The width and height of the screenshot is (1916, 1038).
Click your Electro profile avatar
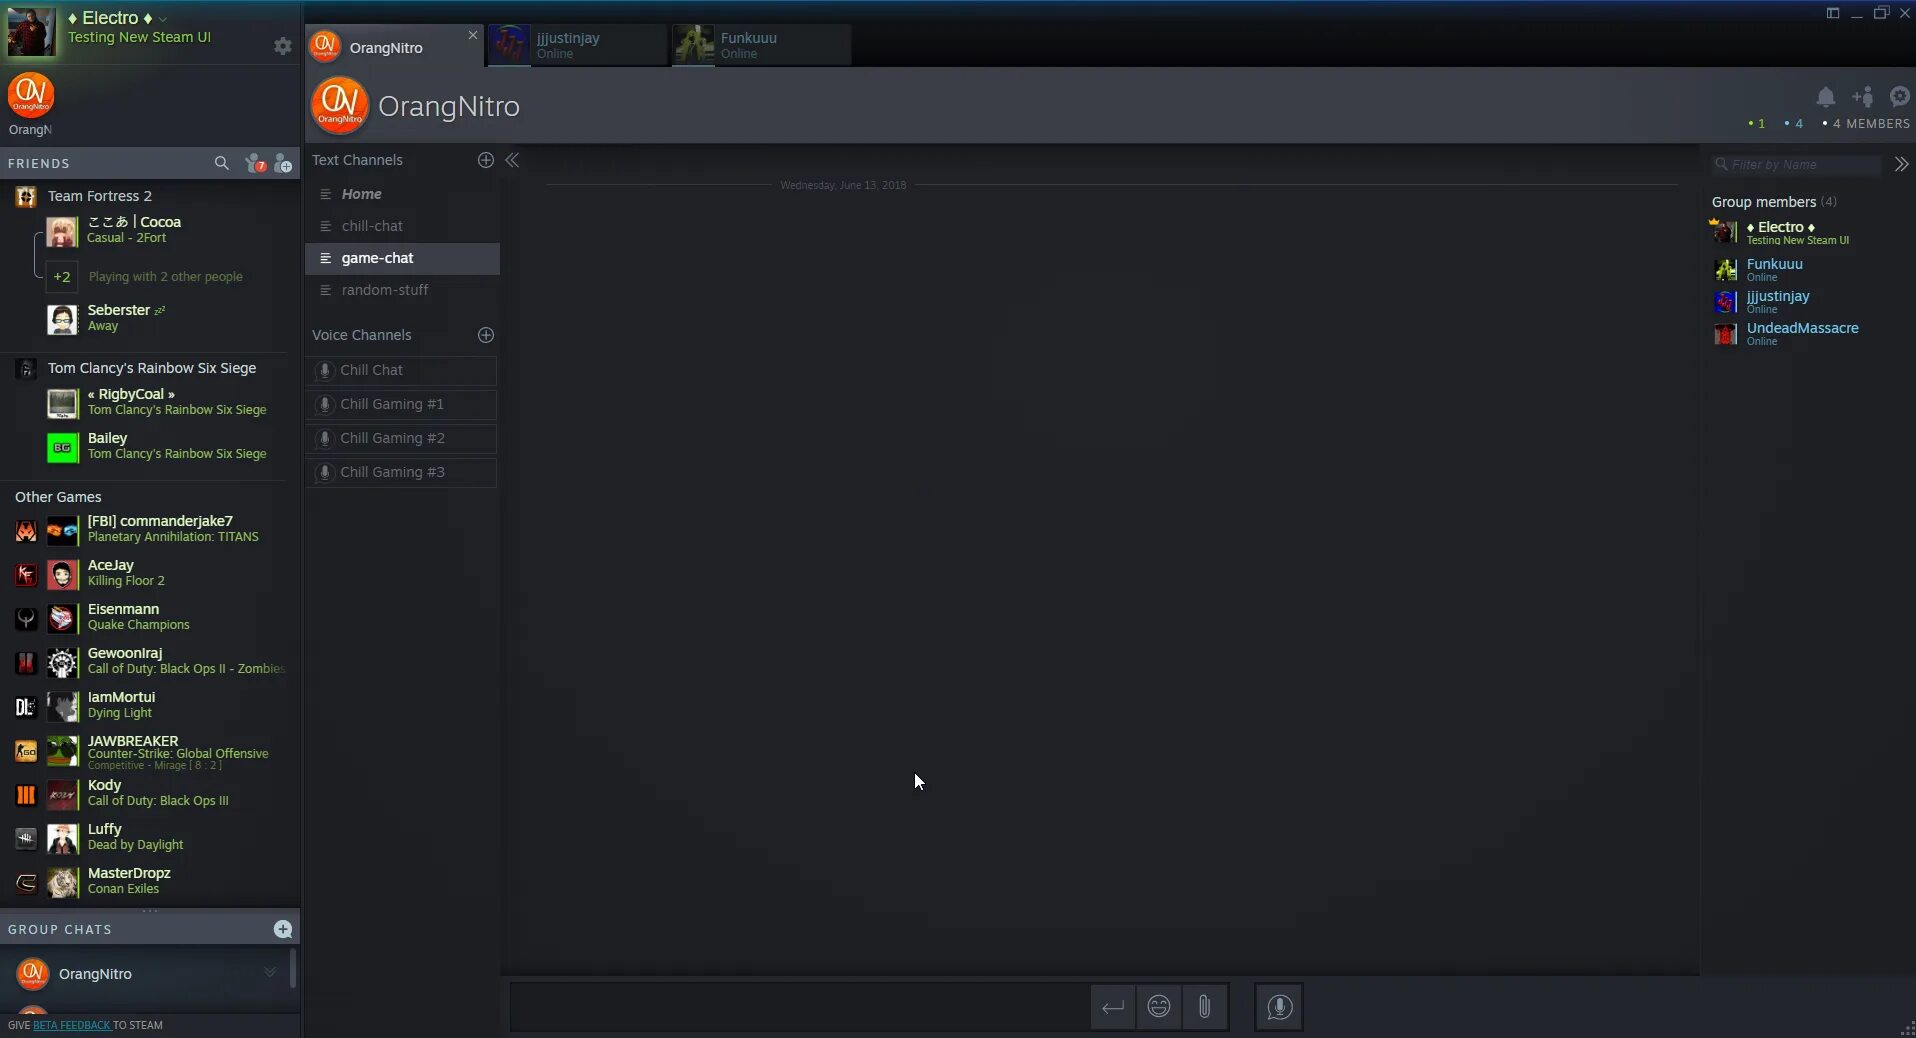tap(31, 31)
